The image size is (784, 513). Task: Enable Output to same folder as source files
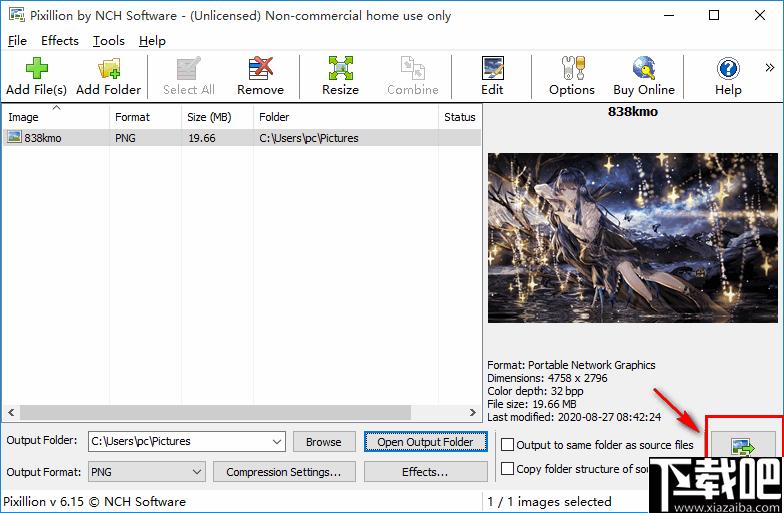(x=508, y=444)
